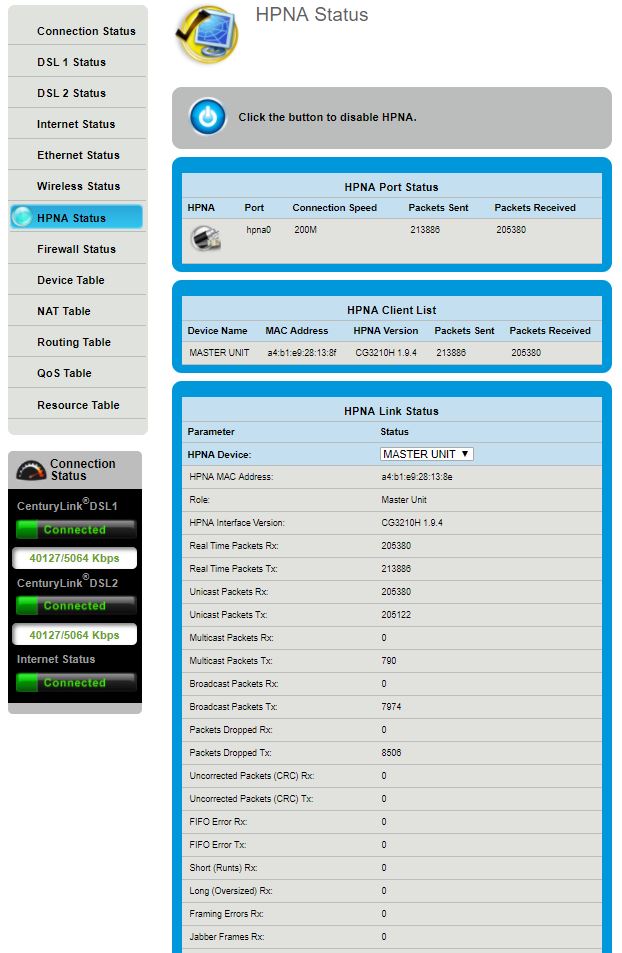Navigate to Ethernet Status
The height and width of the screenshot is (953, 622).
[x=78, y=155]
